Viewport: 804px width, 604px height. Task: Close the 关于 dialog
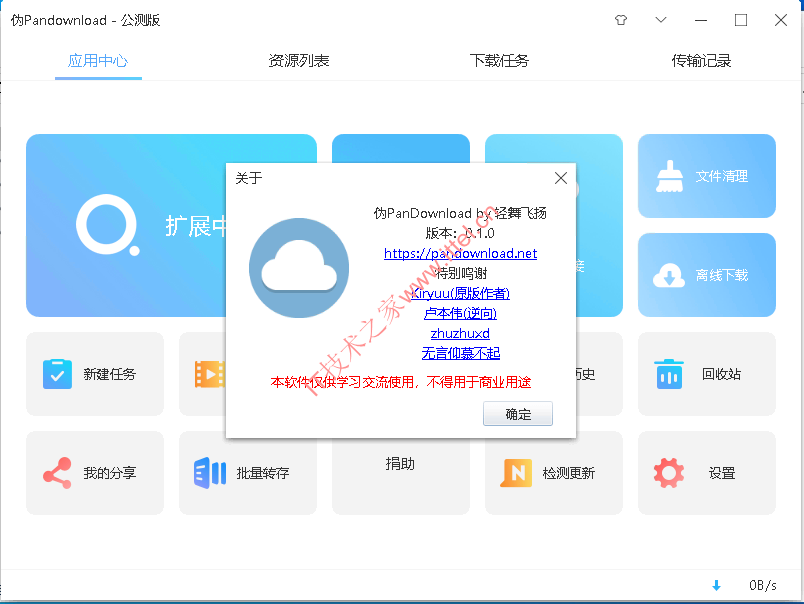coord(561,178)
